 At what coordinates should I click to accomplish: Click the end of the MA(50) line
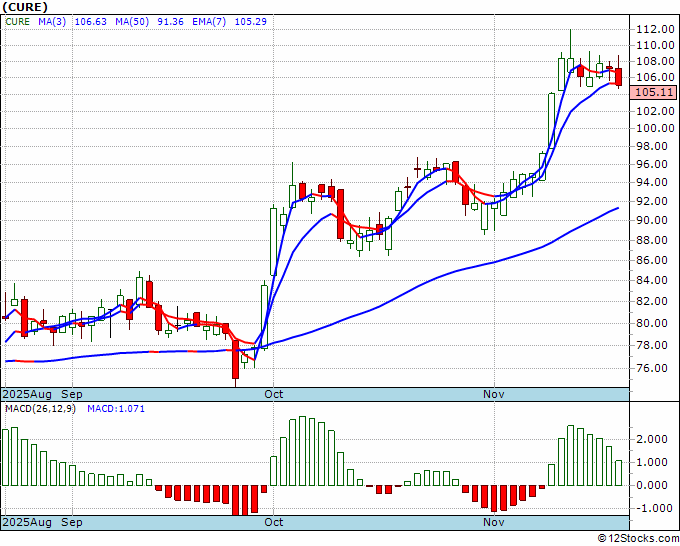pyautogui.click(x=618, y=209)
